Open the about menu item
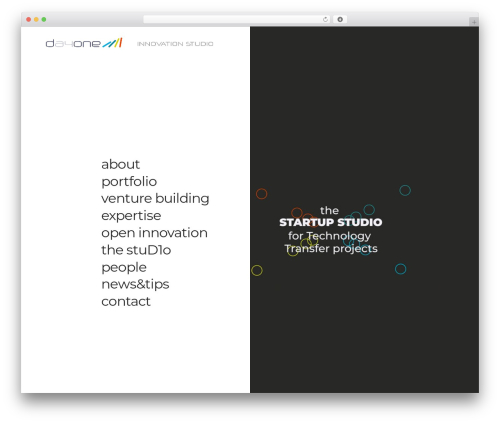Image resolution: width=500 pixels, height=423 pixels. coord(120,164)
